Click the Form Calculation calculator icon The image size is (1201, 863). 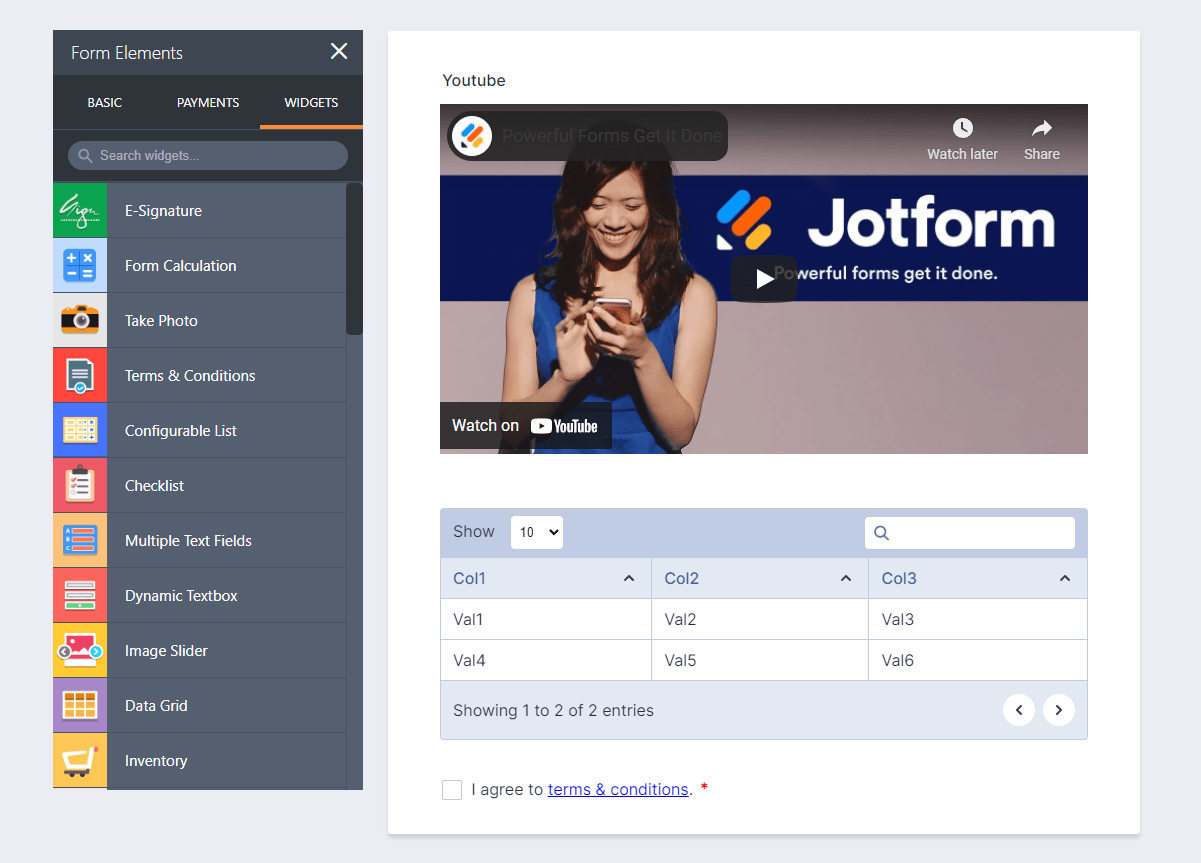pos(80,265)
